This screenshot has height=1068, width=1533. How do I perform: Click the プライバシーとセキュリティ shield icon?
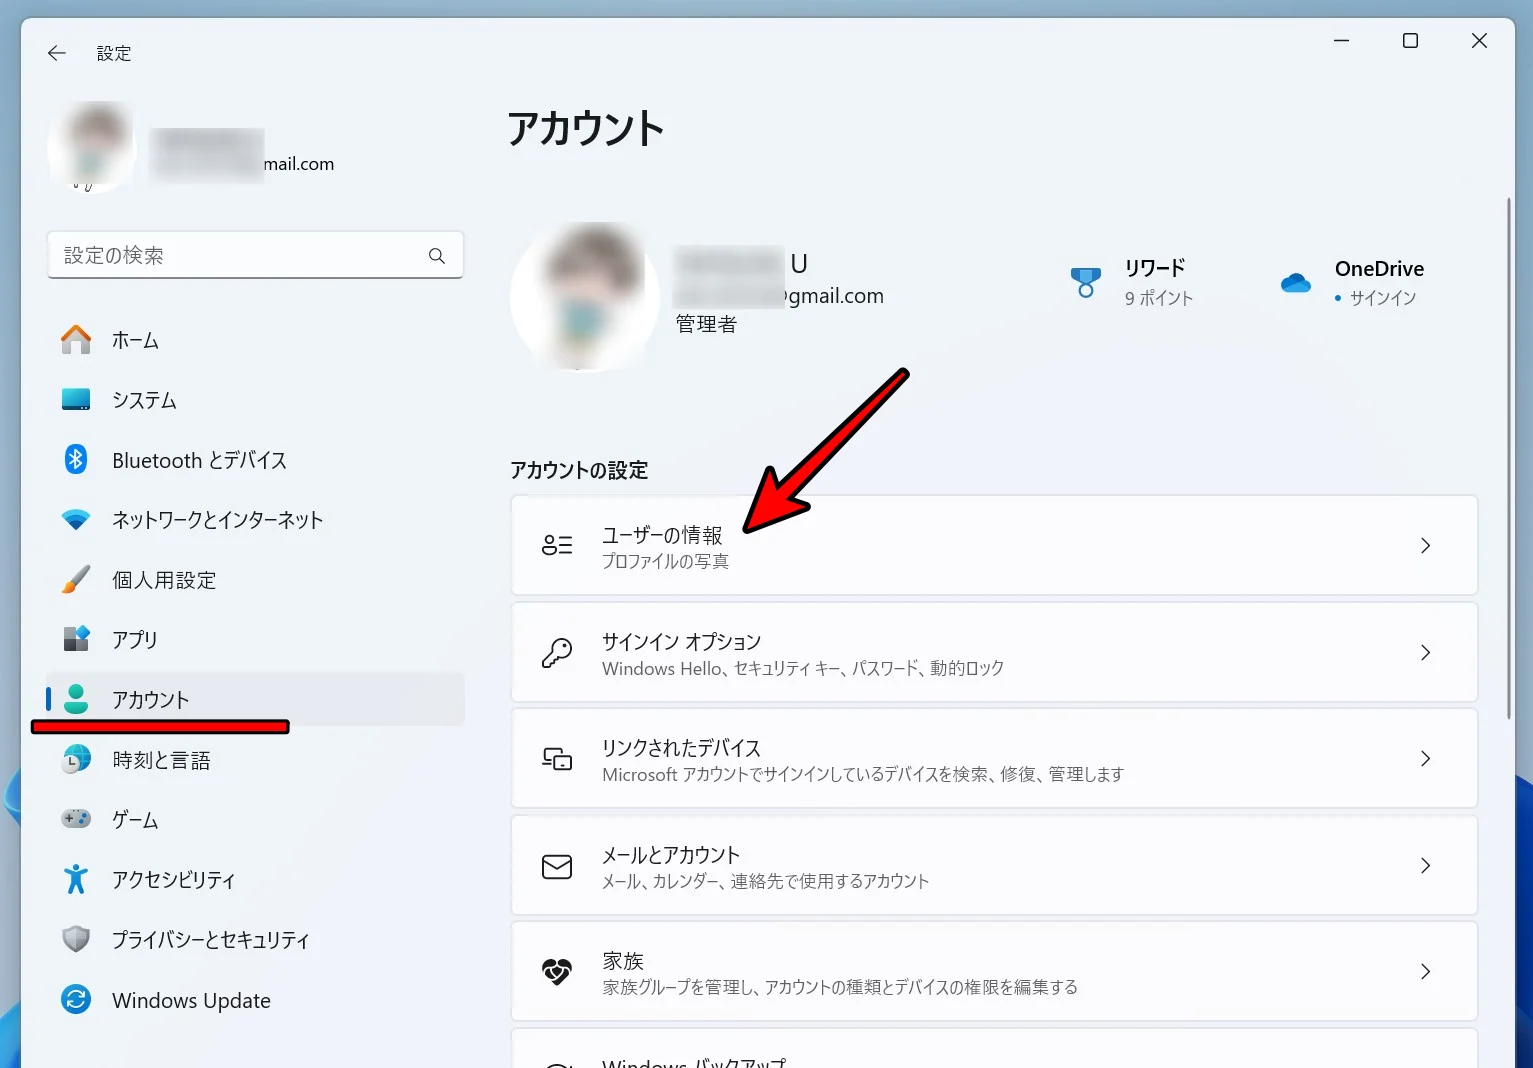coord(75,939)
